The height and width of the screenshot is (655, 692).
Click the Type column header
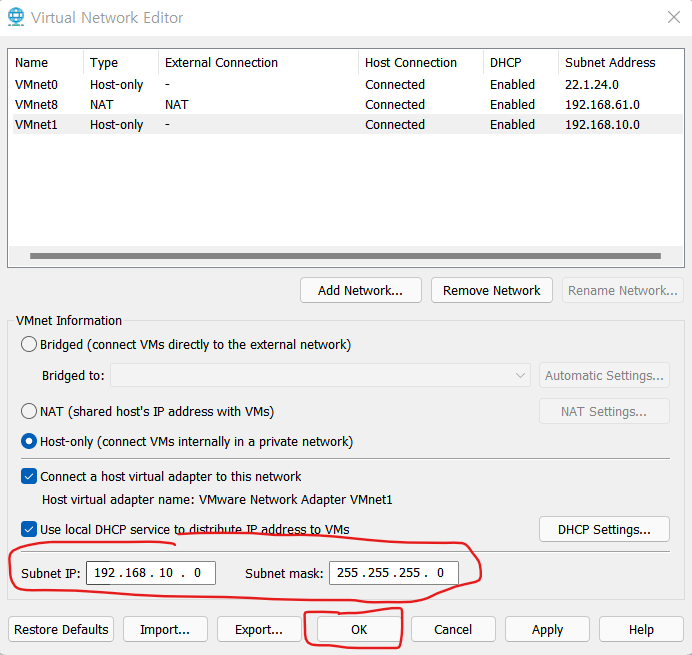[x=121, y=63]
